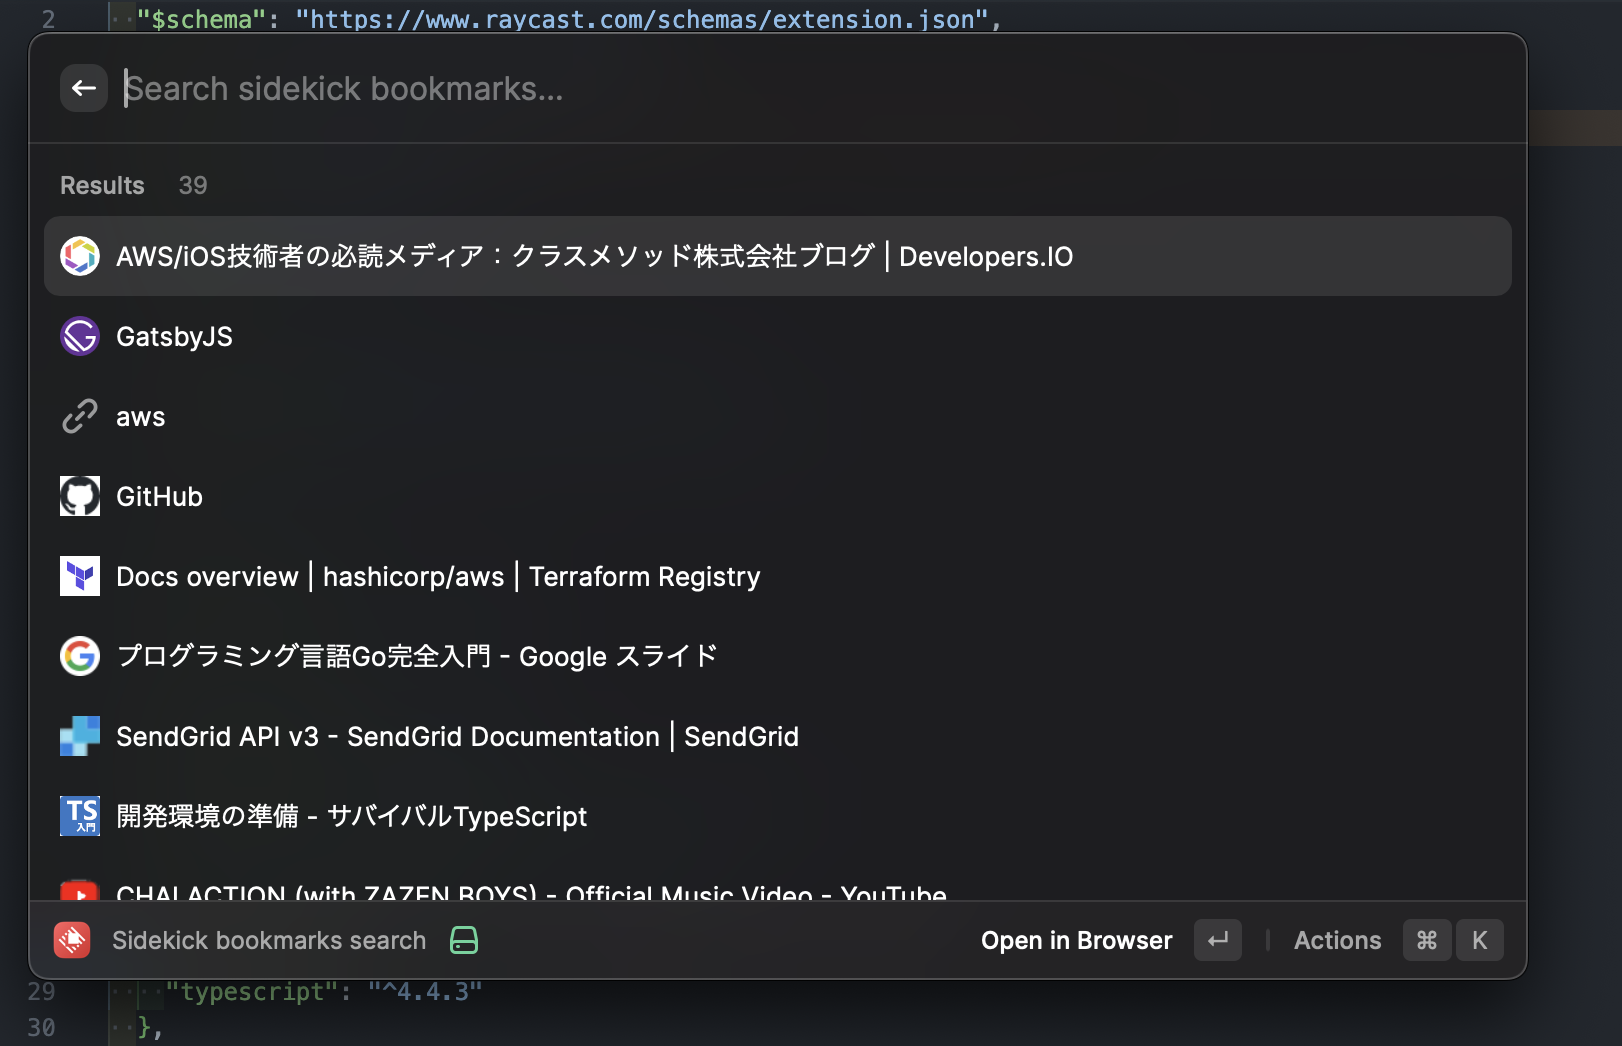
Task: Click the Developers.IO favicon icon
Action: tap(79, 256)
